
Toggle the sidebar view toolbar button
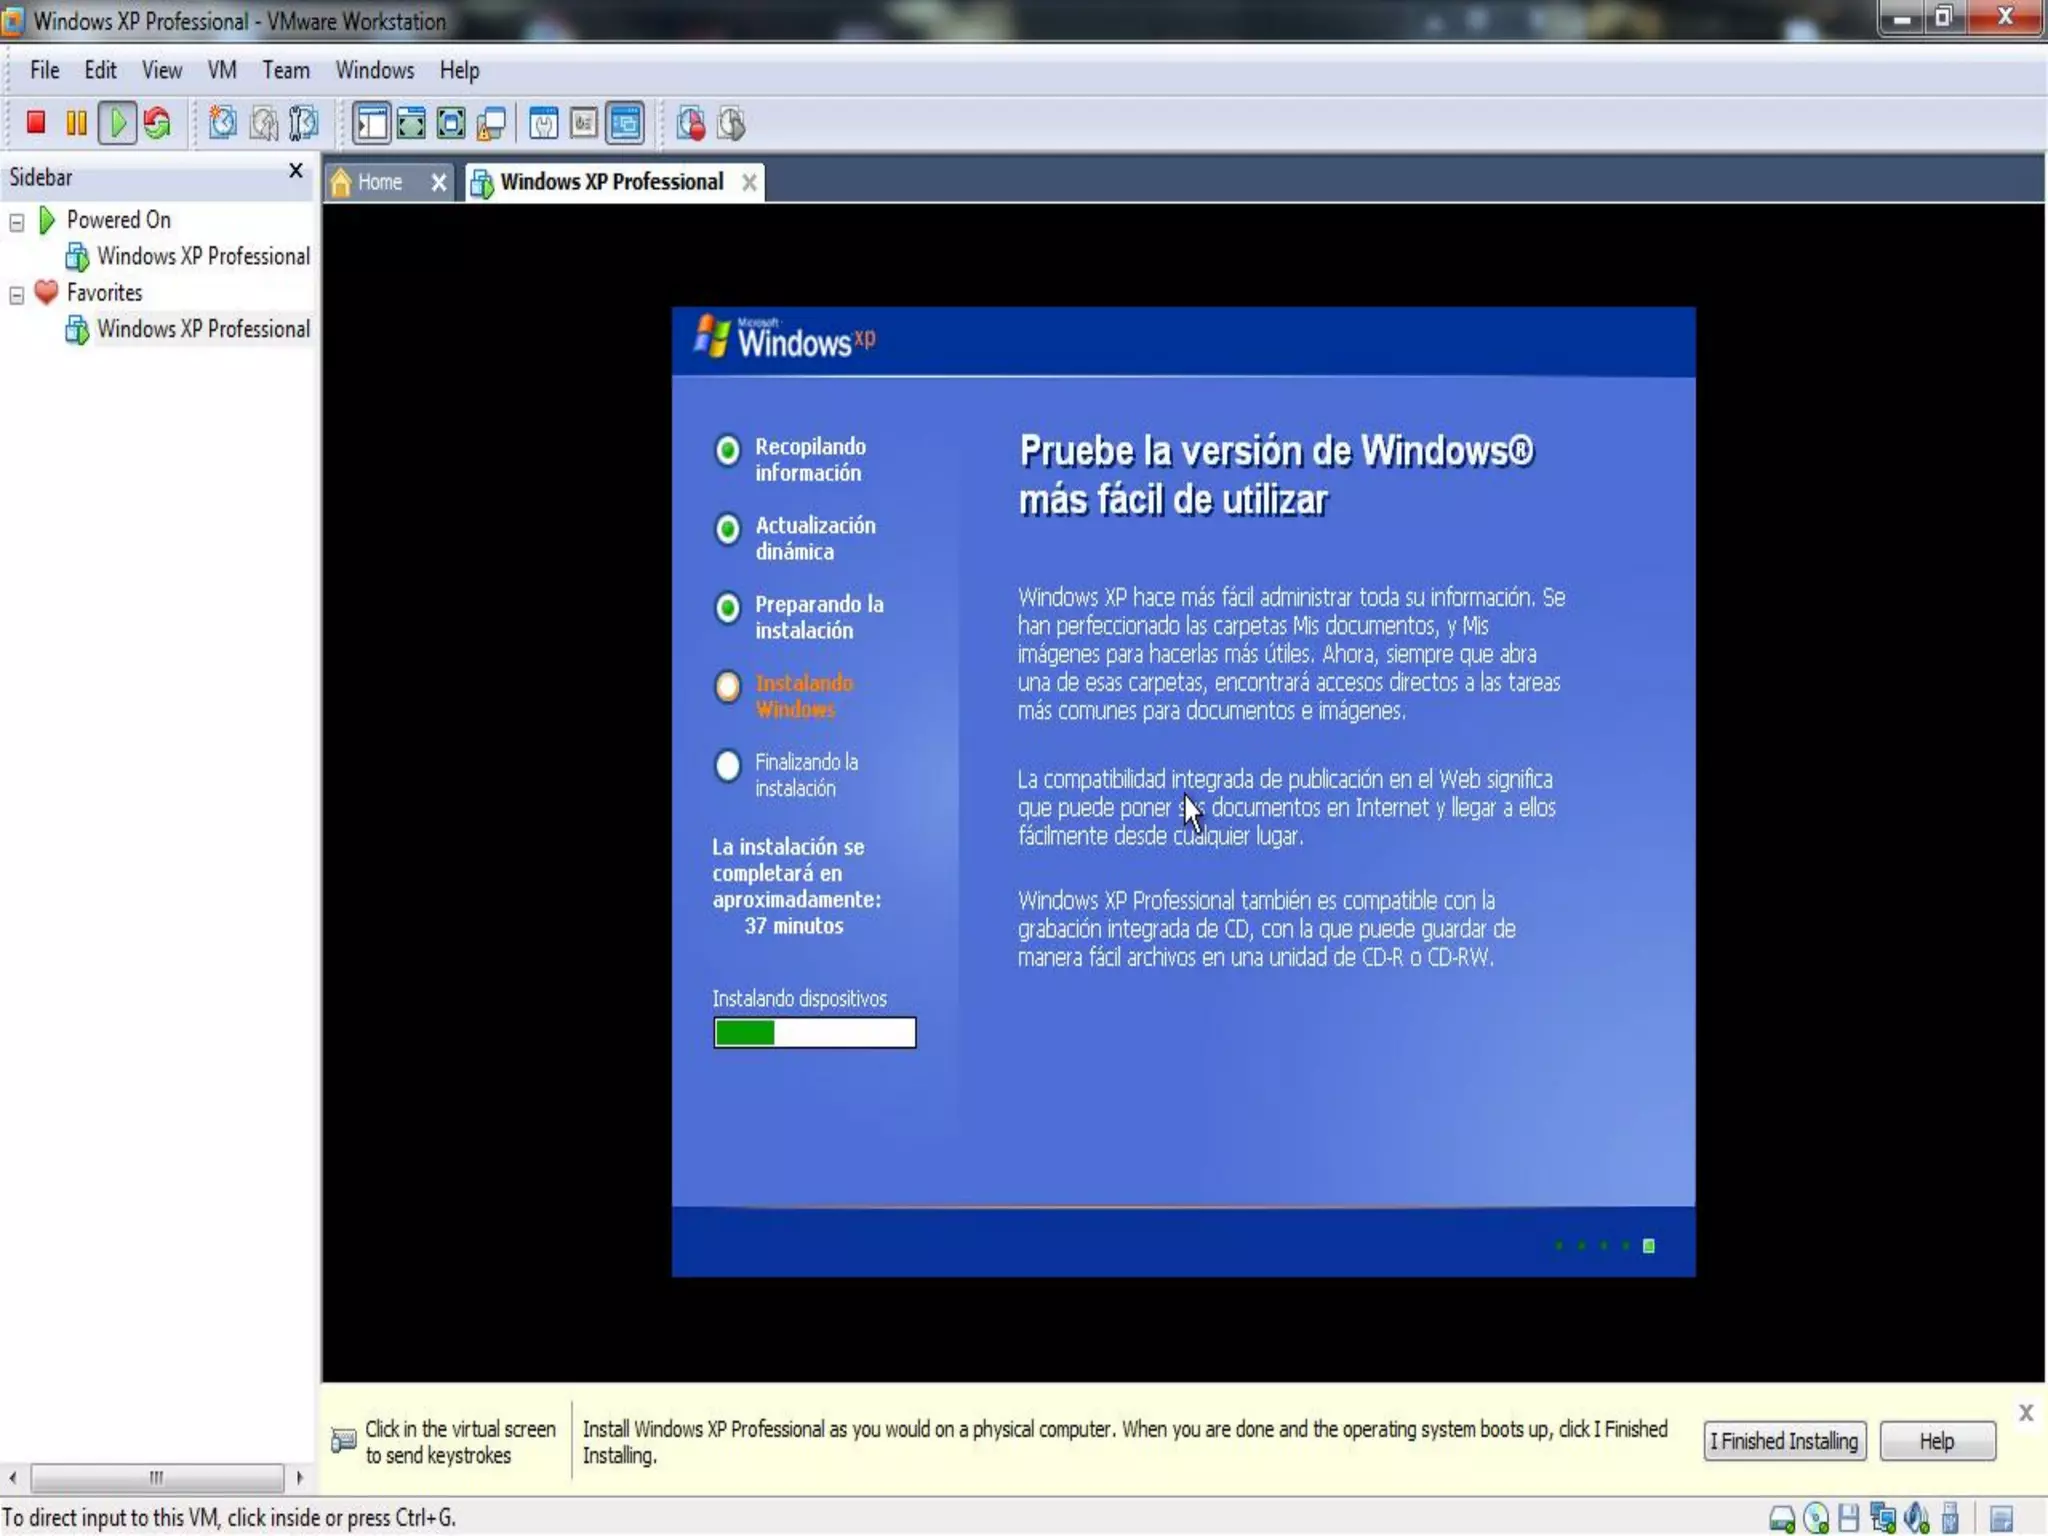371,123
